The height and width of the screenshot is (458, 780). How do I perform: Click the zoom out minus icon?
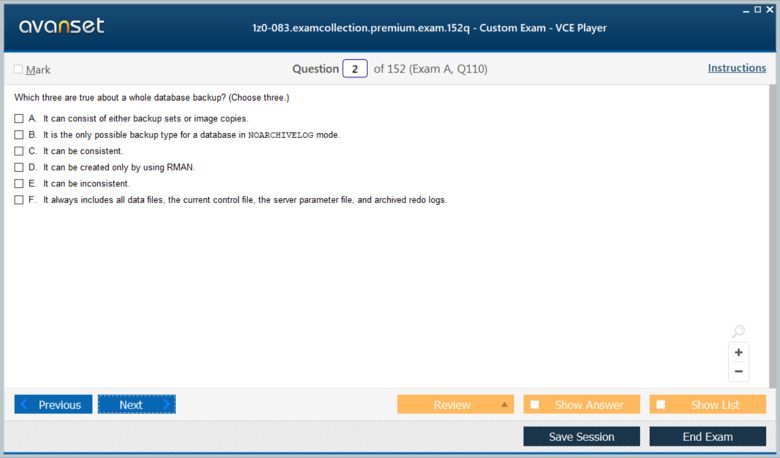(x=738, y=371)
